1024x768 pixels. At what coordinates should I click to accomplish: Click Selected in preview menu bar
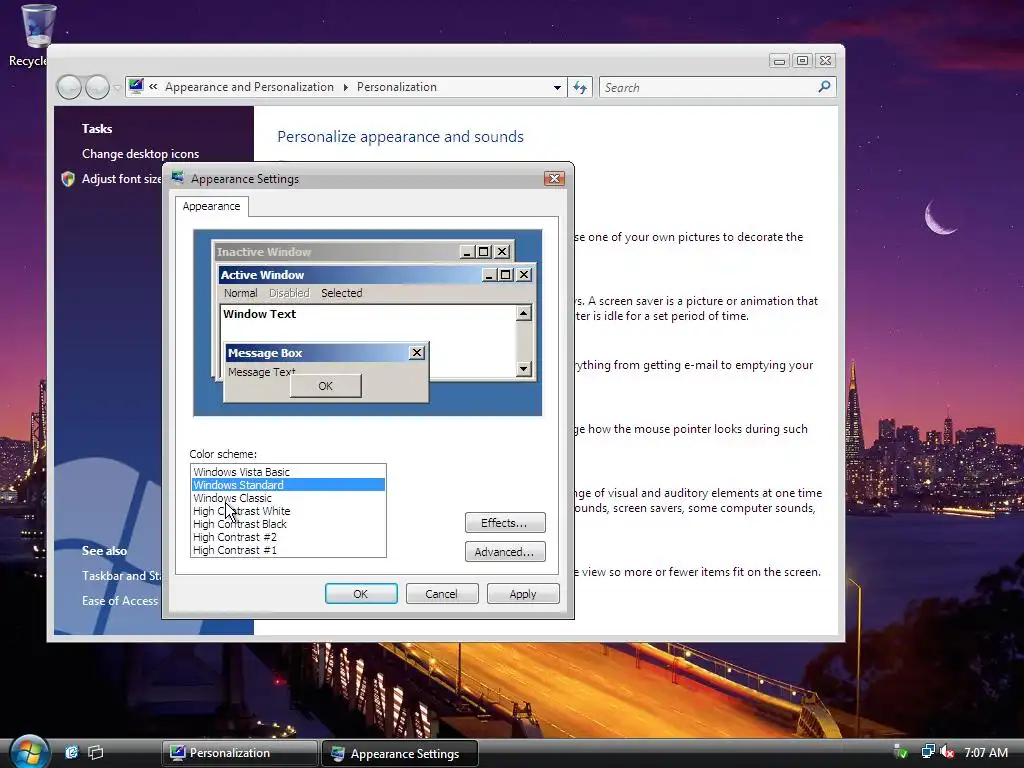(342, 293)
